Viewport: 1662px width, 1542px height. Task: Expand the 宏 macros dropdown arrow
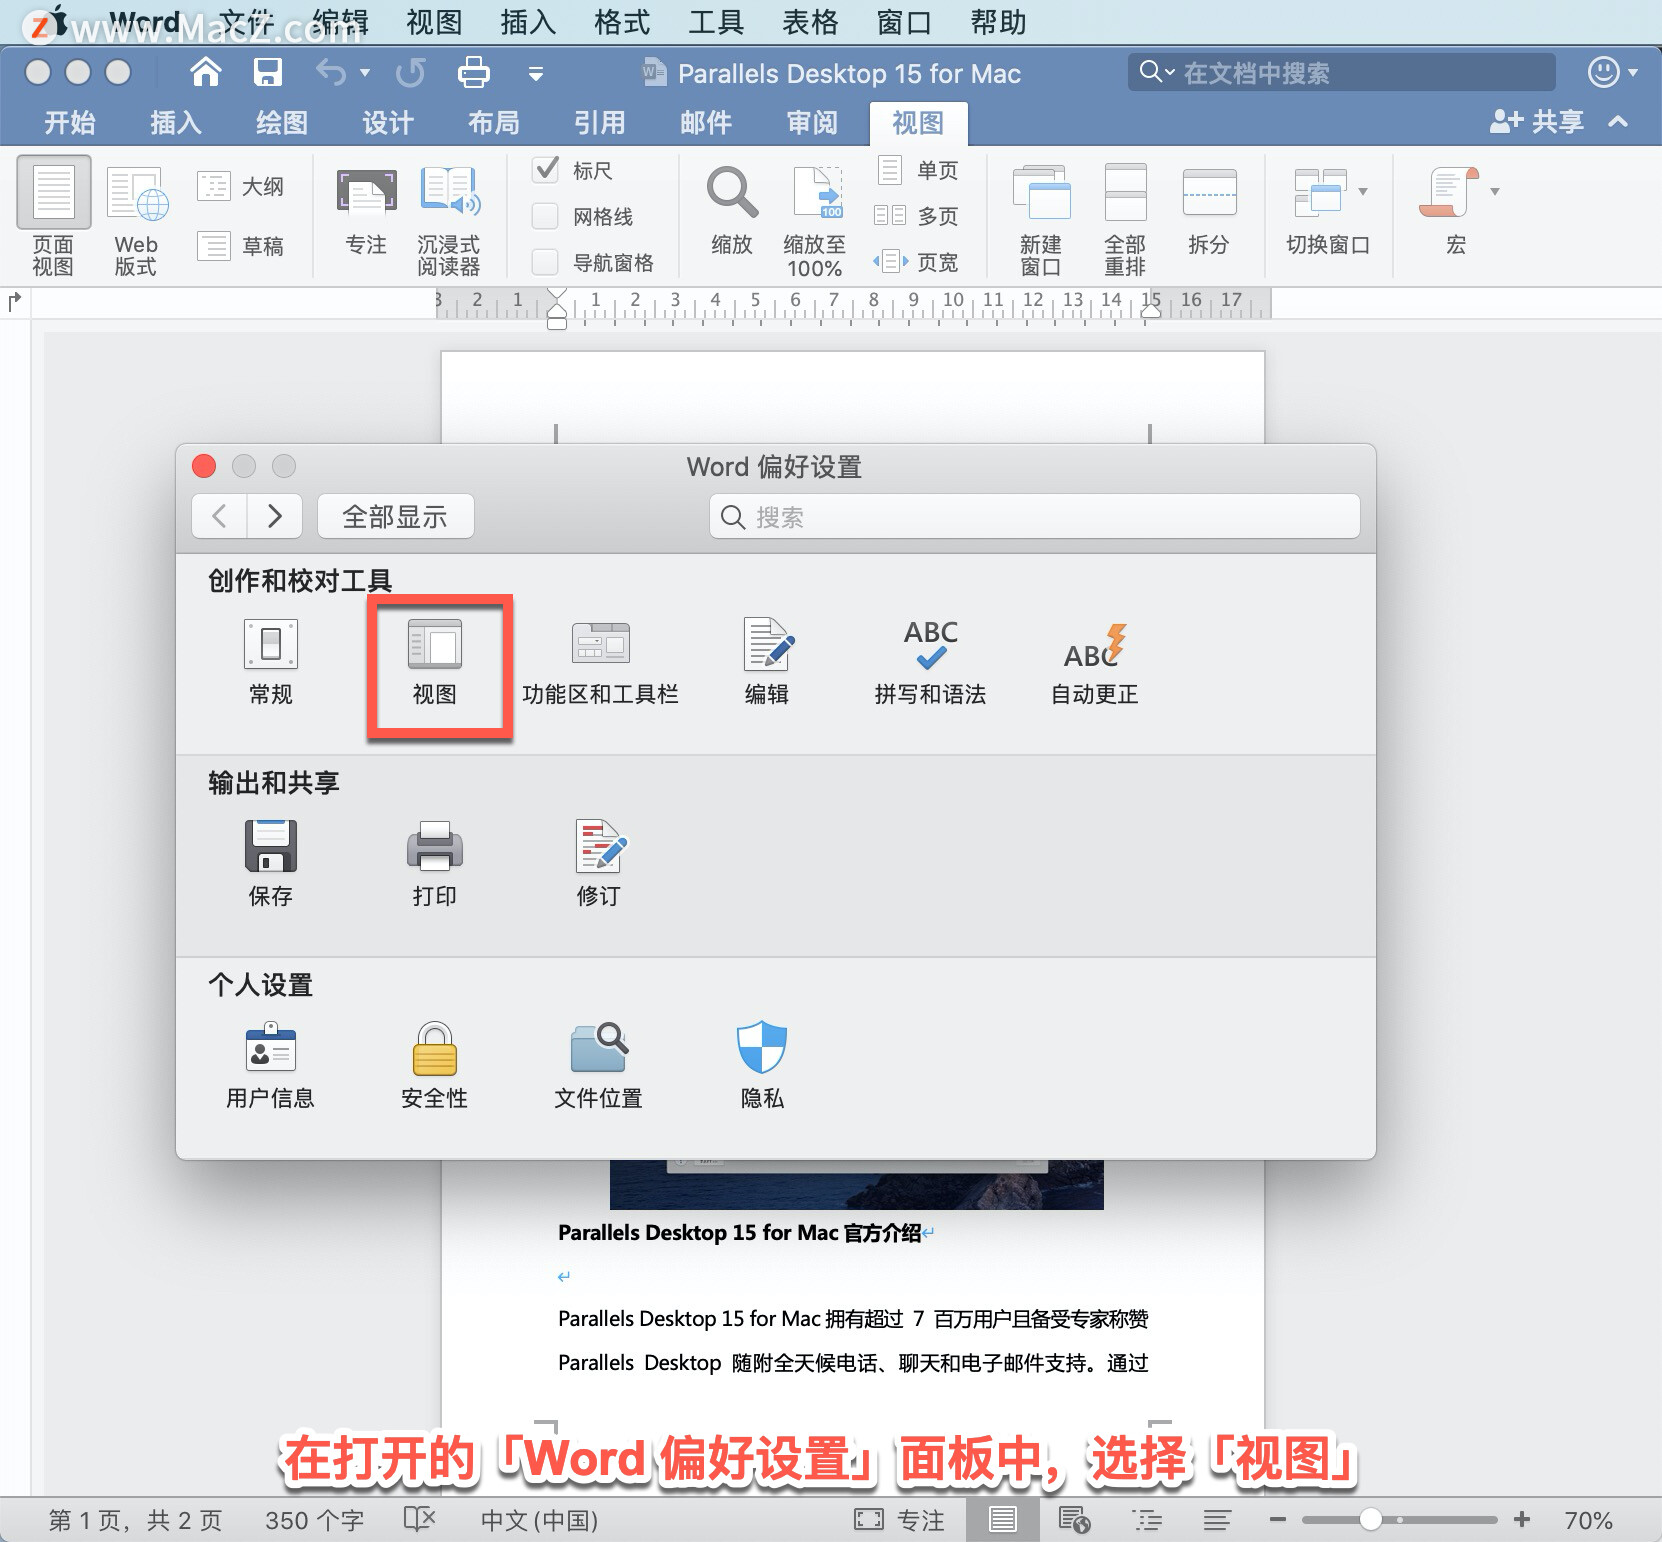pyautogui.click(x=1495, y=191)
